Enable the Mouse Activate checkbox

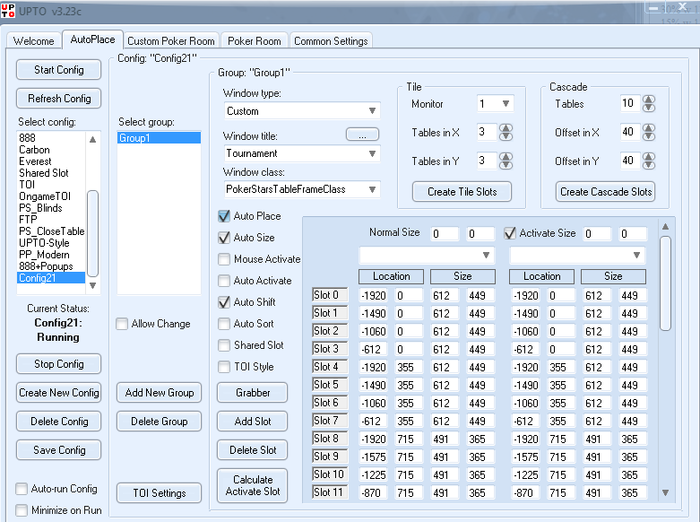click(225, 259)
